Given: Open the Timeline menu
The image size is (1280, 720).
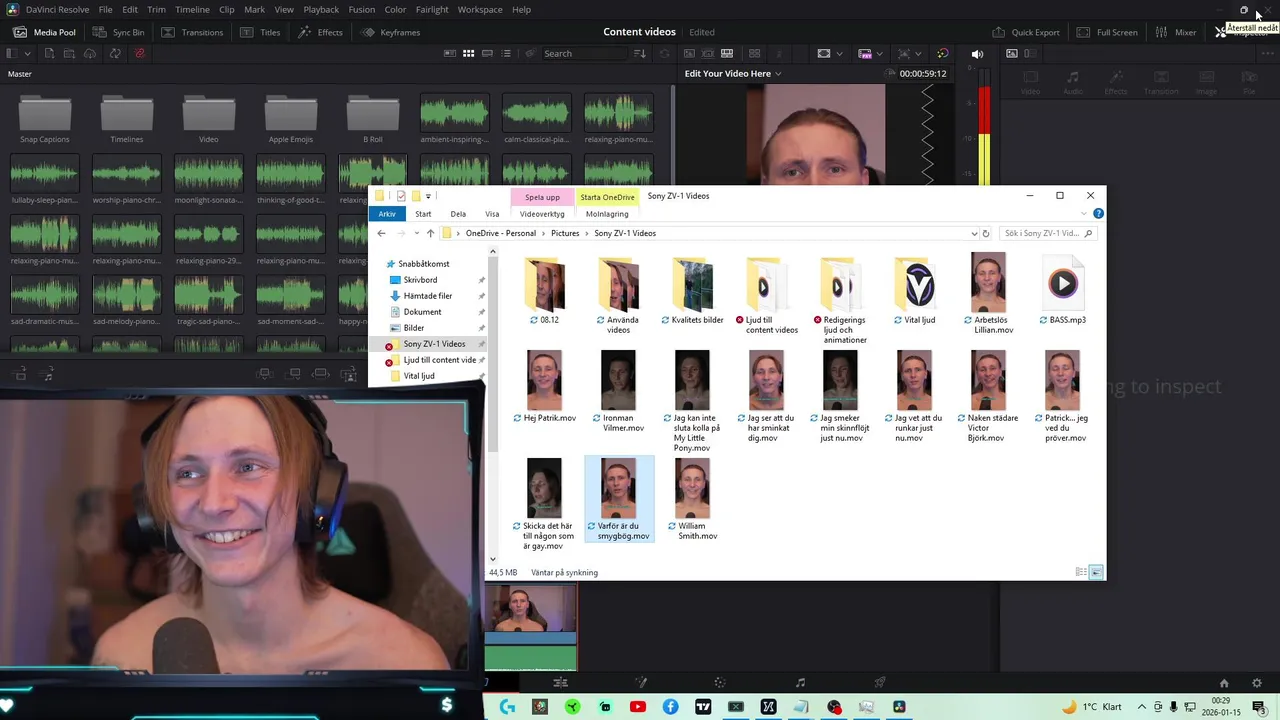Looking at the screenshot, I should point(192,9).
